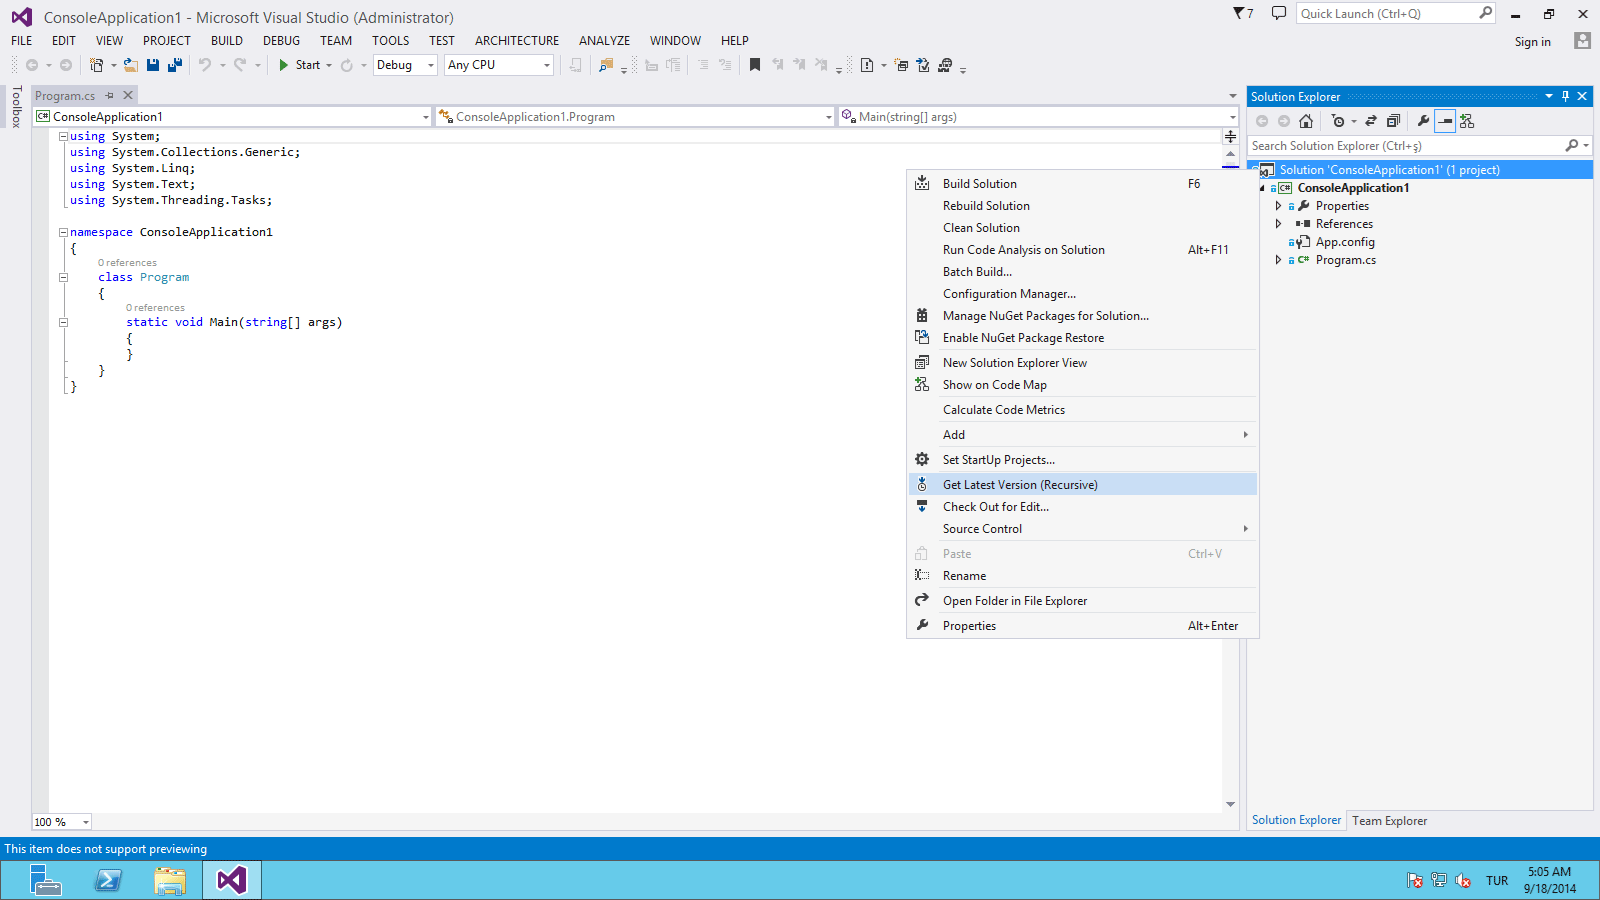Click the View Class Diagram icon
Image resolution: width=1600 pixels, height=900 pixels.
[x=1467, y=121]
